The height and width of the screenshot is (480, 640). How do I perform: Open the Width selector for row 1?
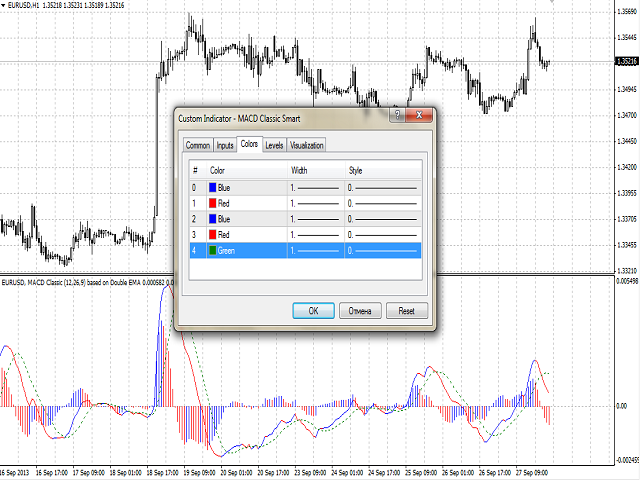[316, 203]
